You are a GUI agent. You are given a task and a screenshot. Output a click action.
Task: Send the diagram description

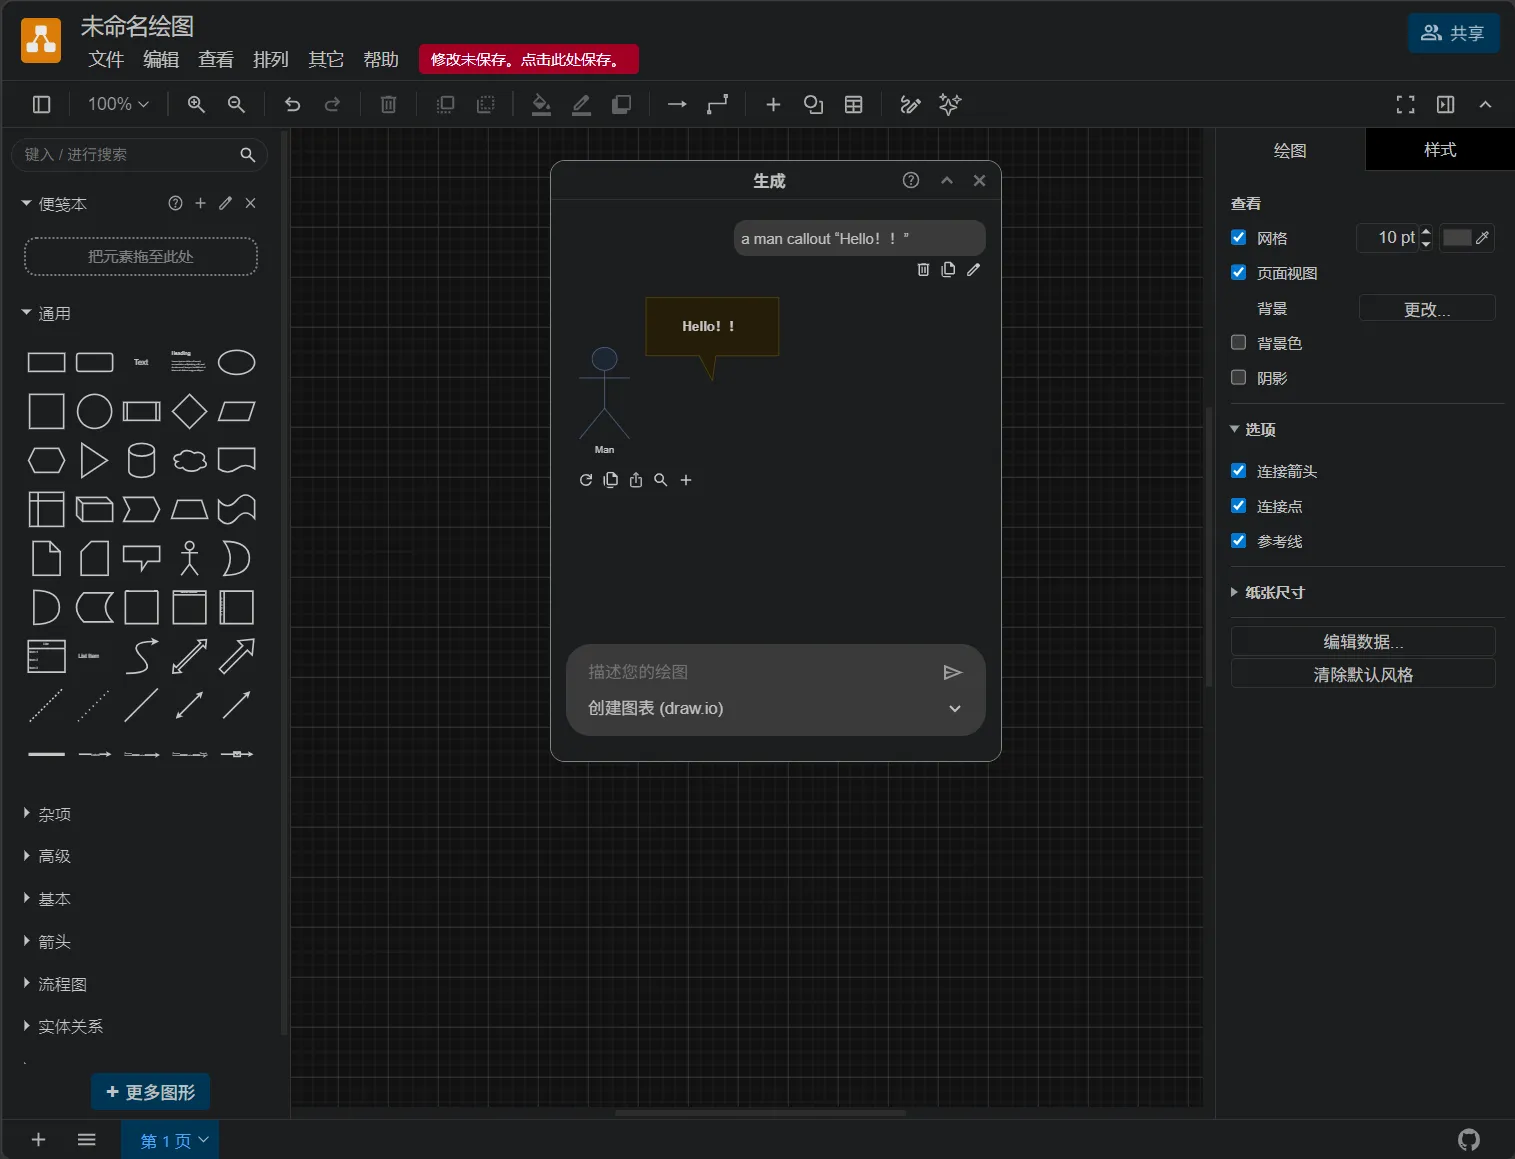coord(952,672)
